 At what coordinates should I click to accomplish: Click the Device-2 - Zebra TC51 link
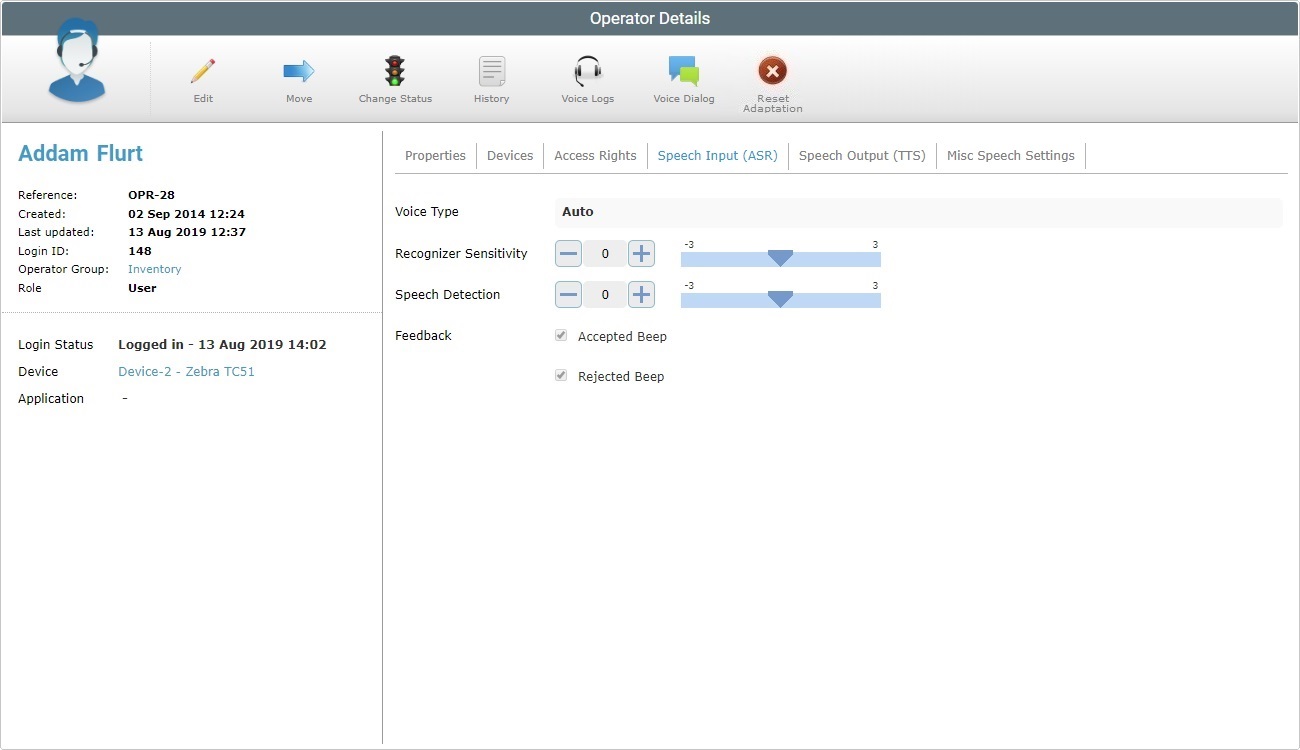pos(186,371)
